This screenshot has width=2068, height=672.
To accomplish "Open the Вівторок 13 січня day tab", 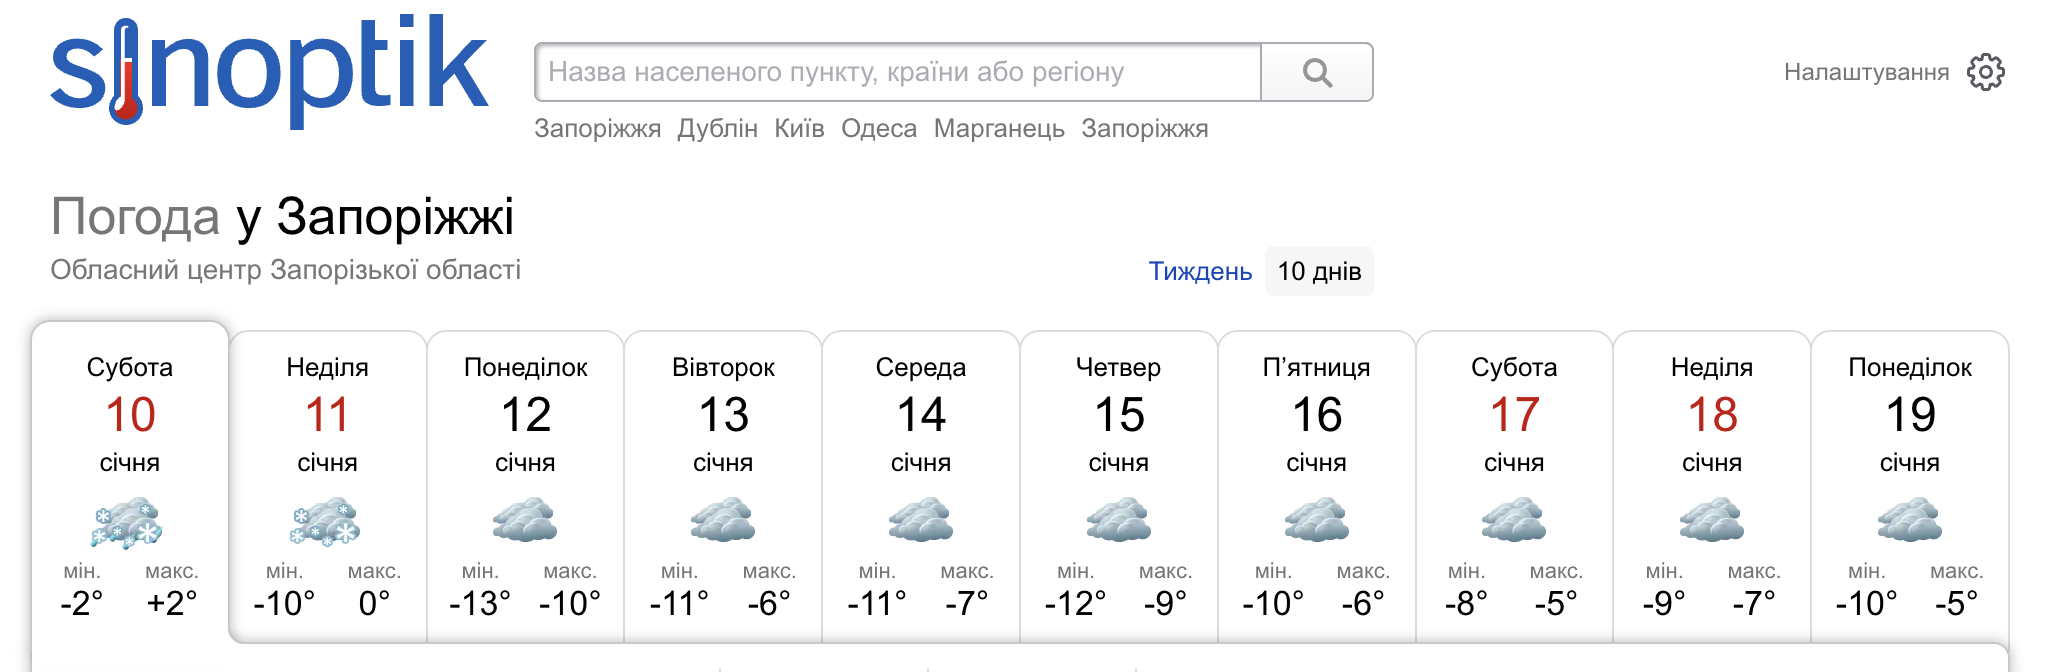I will (723, 414).
